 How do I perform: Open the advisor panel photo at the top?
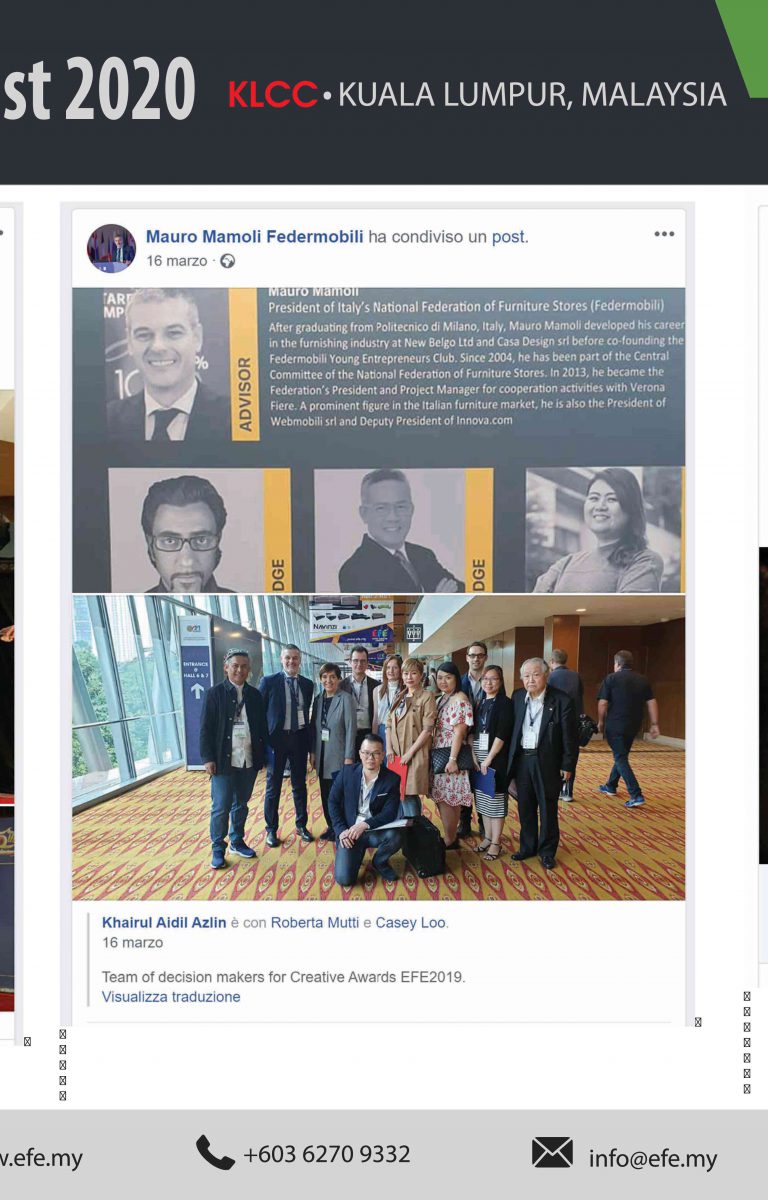point(379,440)
